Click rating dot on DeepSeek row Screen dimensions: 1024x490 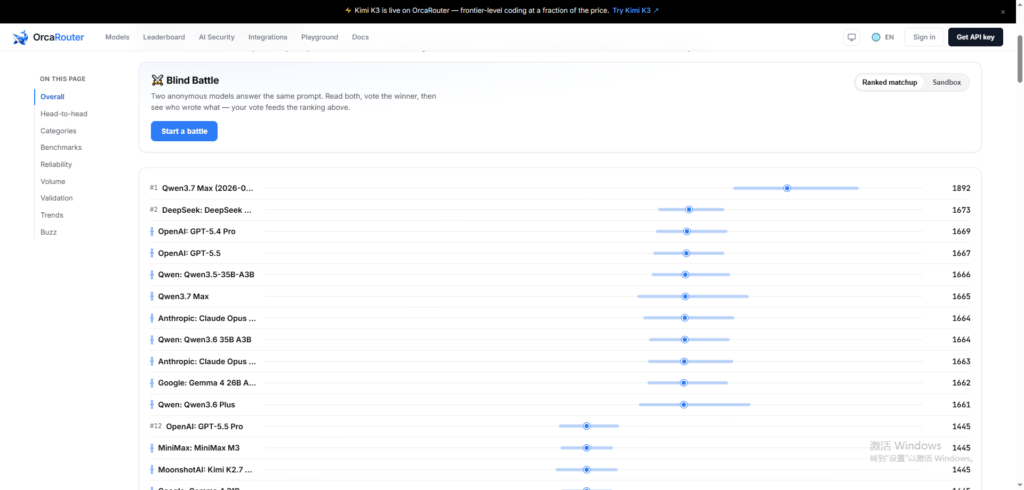click(x=689, y=209)
